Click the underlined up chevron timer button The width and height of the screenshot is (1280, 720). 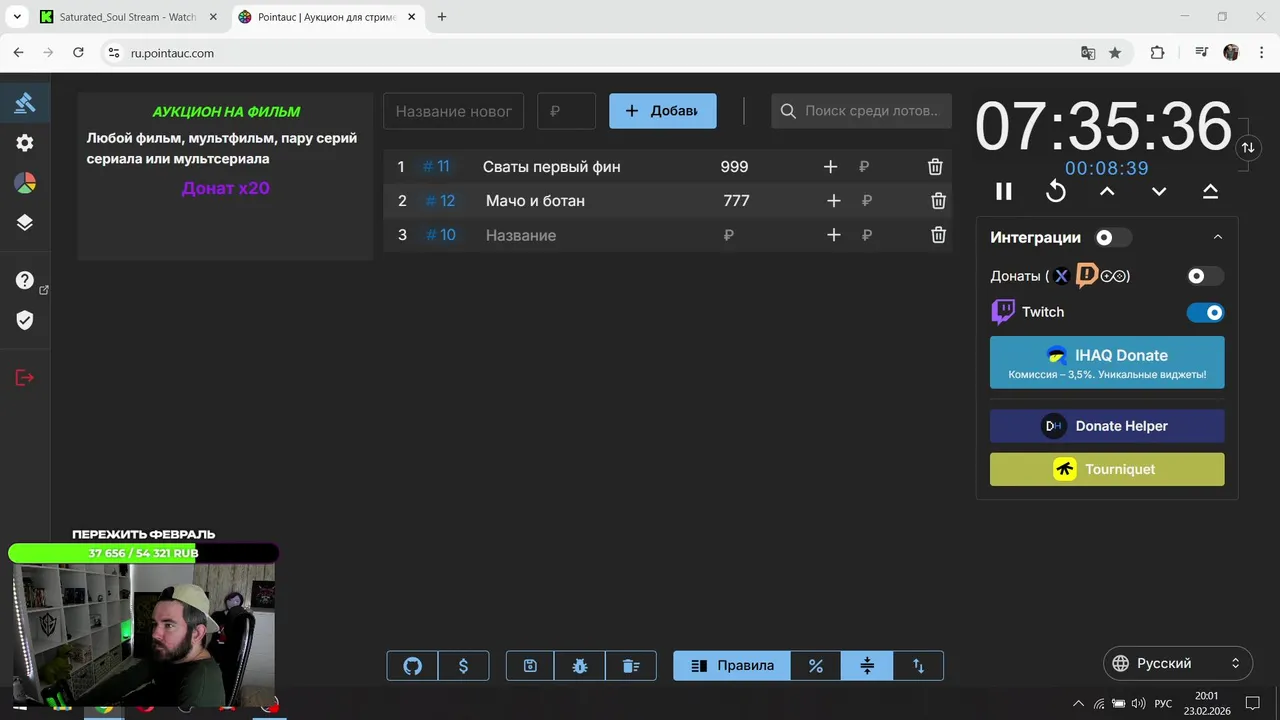pos(1210,191)
